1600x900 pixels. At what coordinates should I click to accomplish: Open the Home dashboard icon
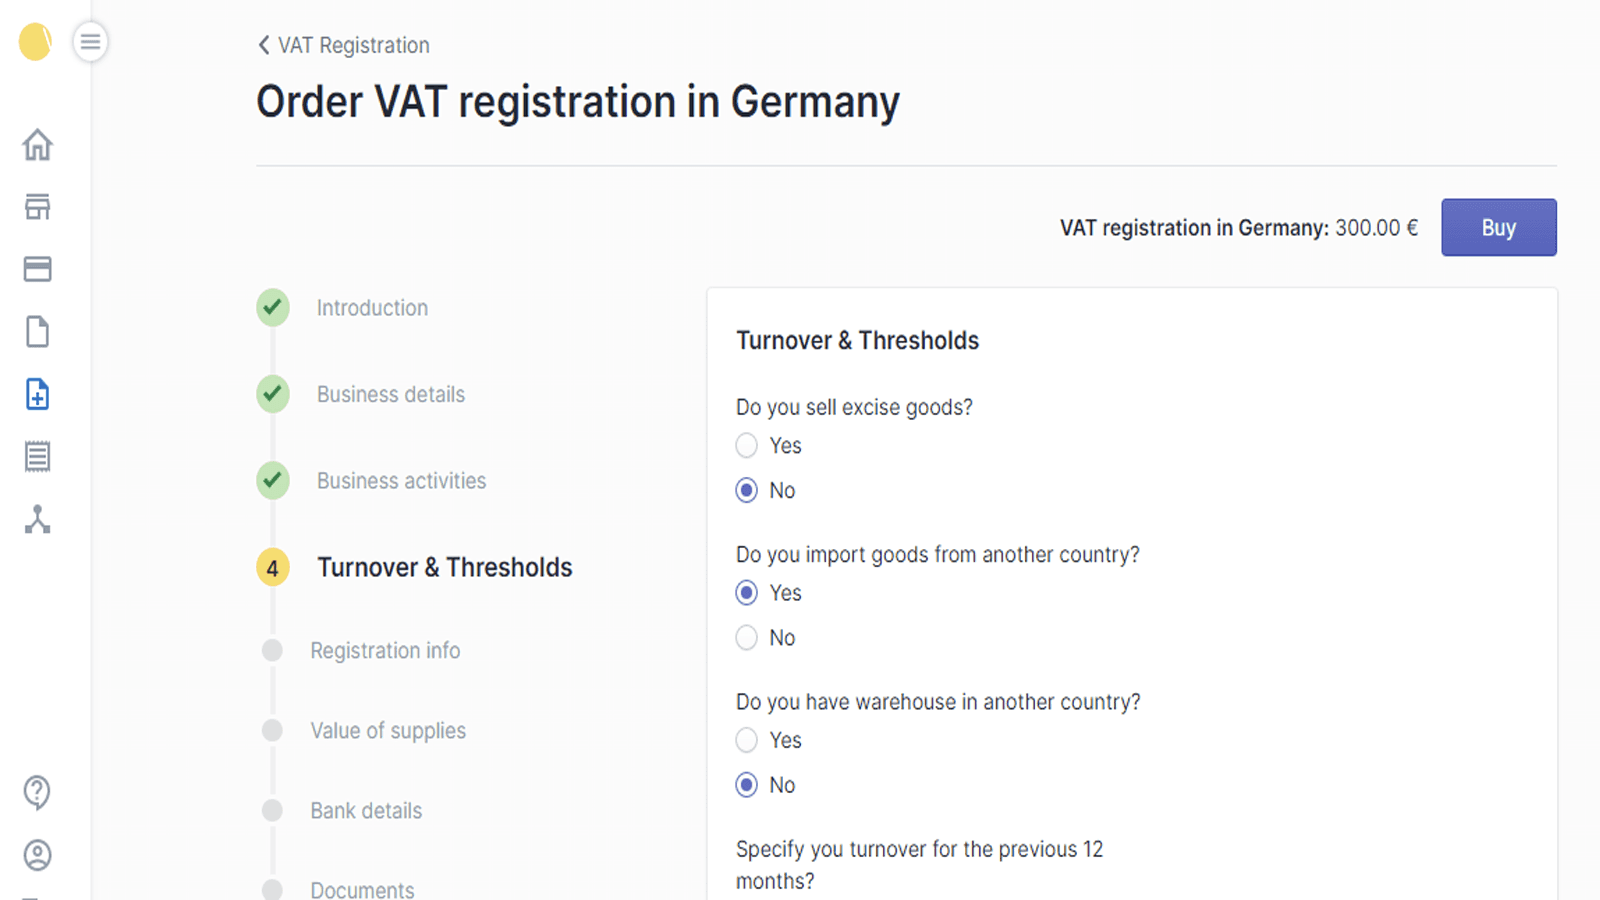coord(37,145)
